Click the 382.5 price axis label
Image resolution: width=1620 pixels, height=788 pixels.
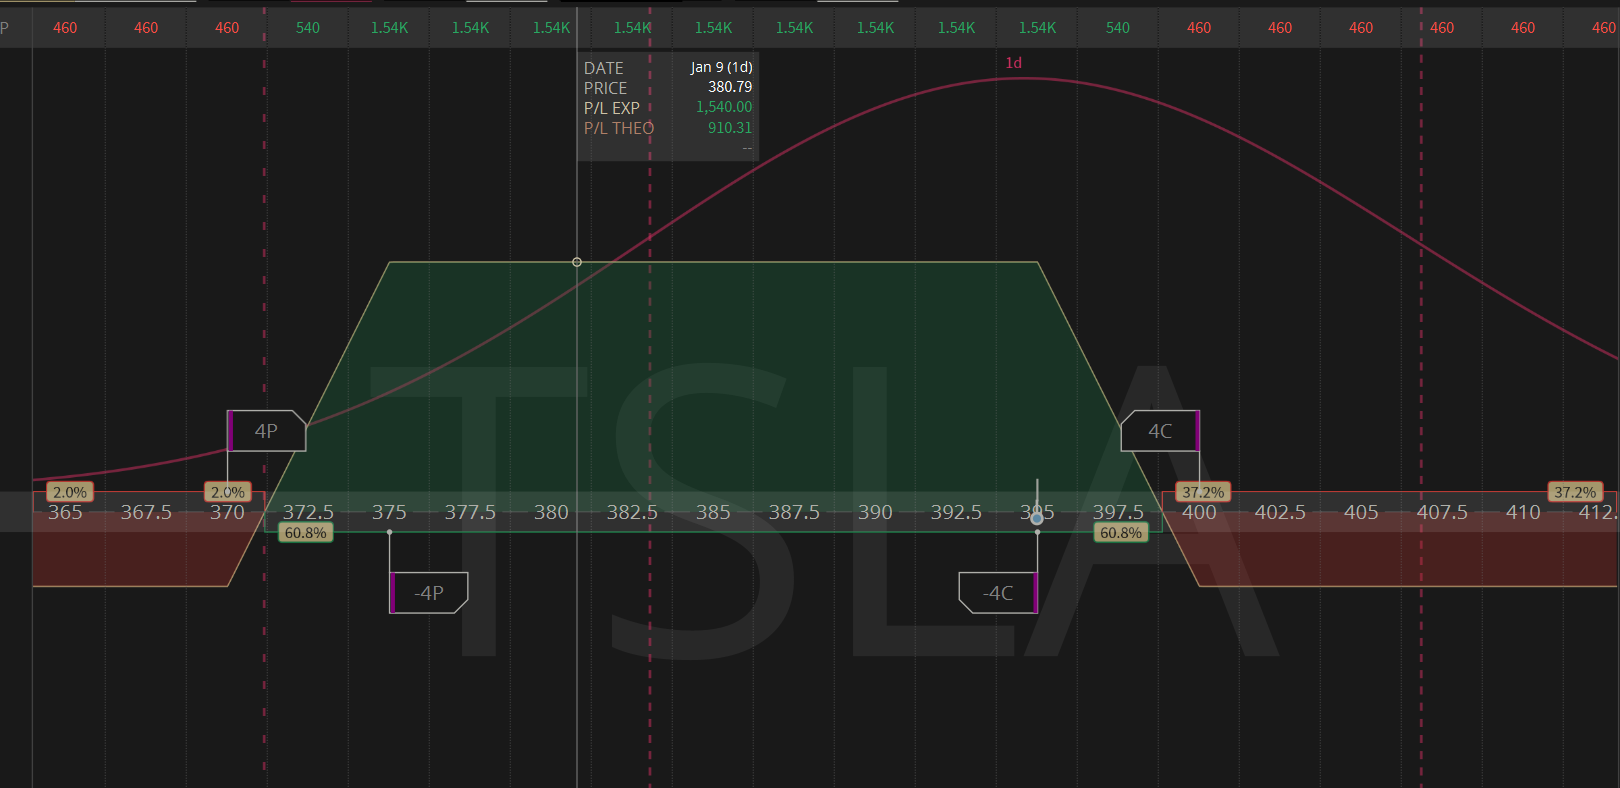[x=632, y=512]
